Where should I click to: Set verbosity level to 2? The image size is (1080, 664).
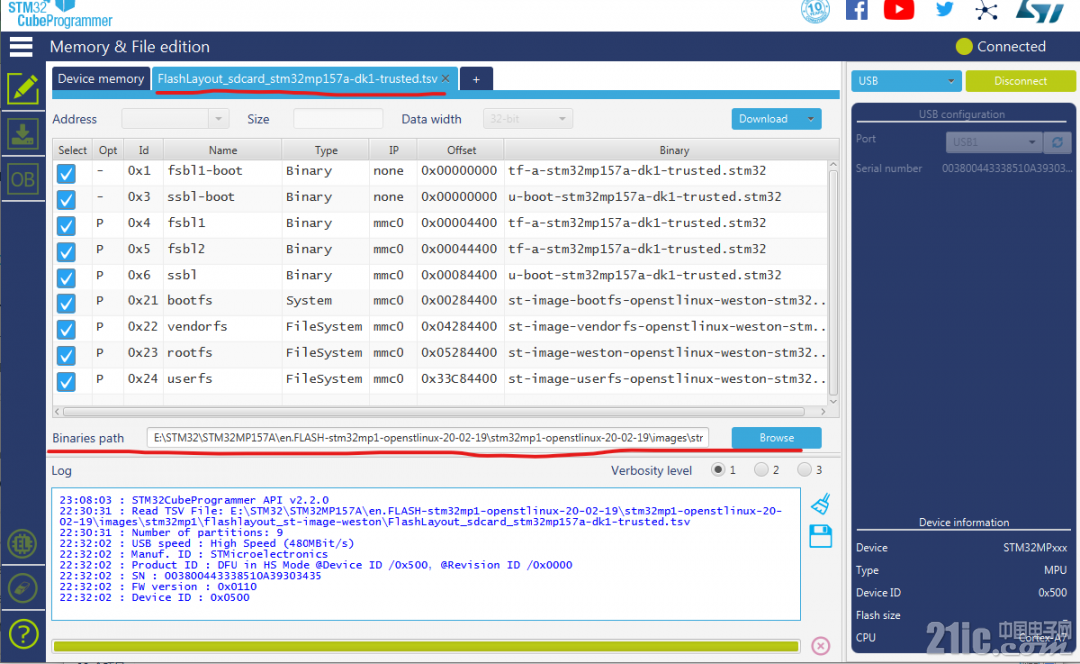point(761,470)
